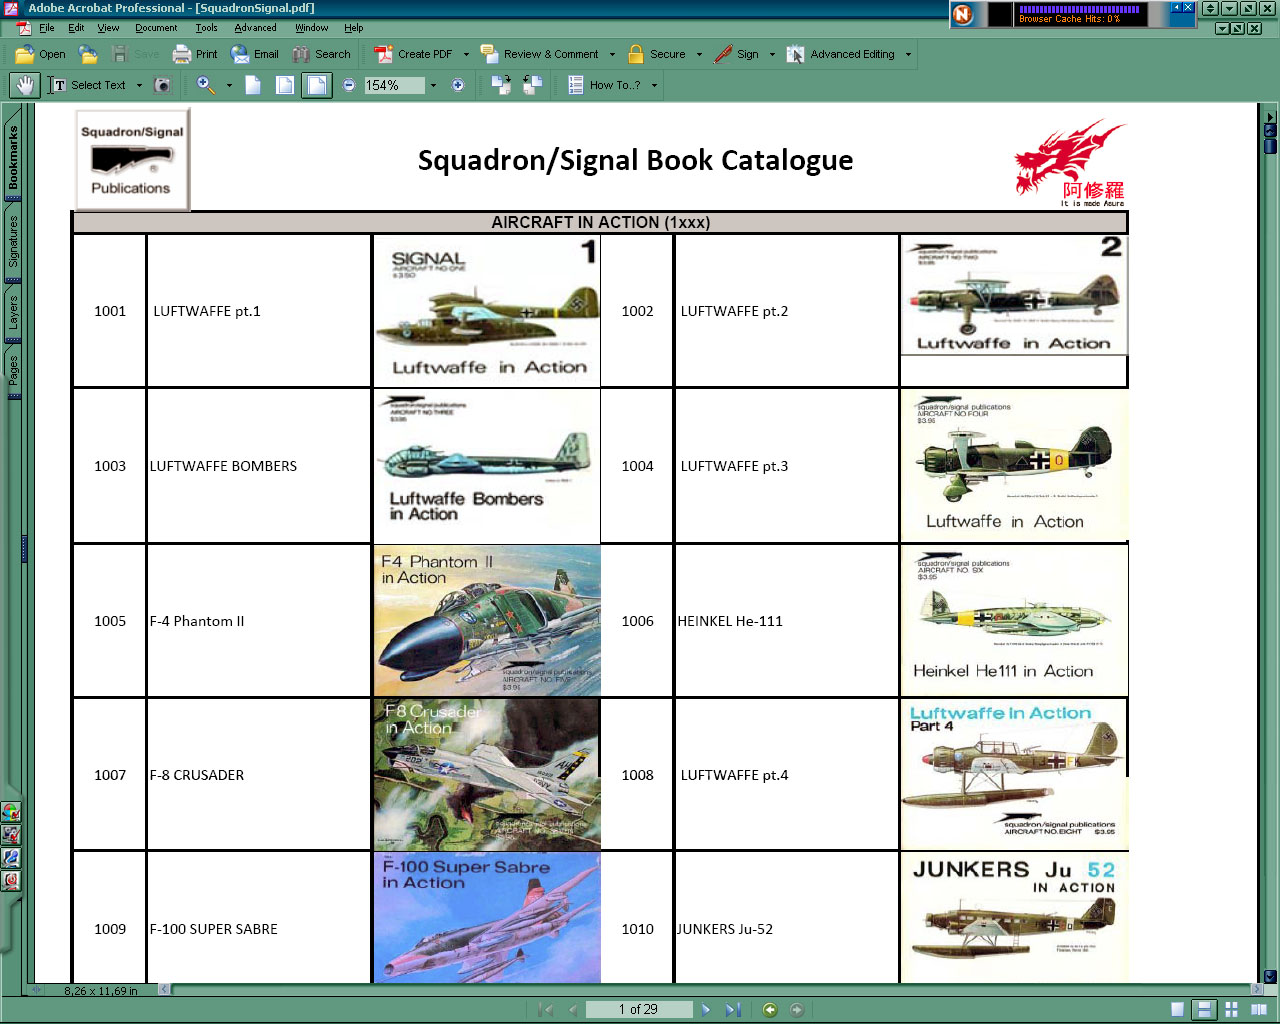Expand the Sign dropdown arrow

pyautogui.click(x=772, y=55)
